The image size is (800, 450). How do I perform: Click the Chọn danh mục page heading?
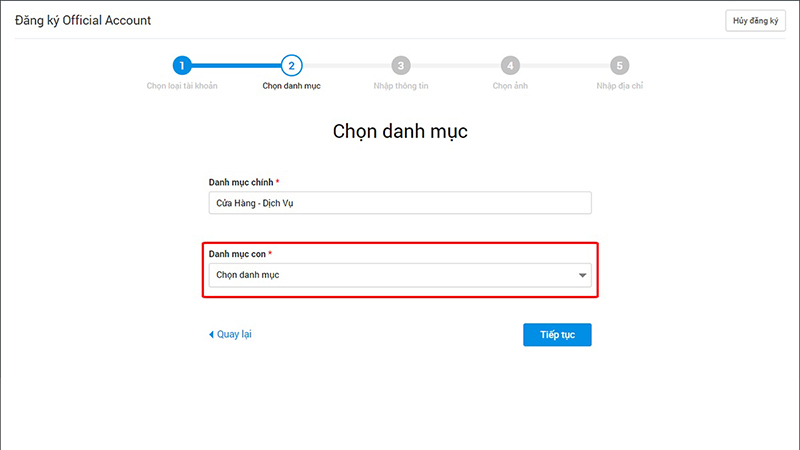point(400,132)
